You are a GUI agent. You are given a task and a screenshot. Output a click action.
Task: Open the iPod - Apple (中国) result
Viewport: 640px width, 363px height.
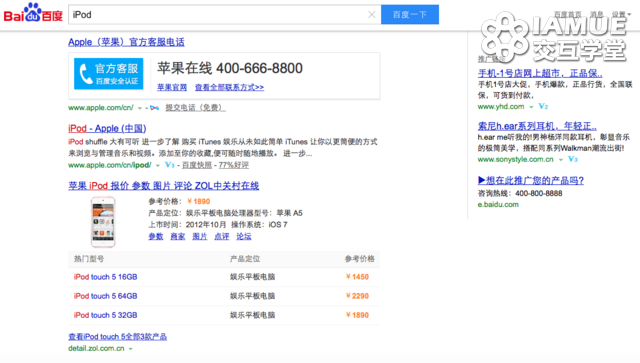(x=107, y=128)
